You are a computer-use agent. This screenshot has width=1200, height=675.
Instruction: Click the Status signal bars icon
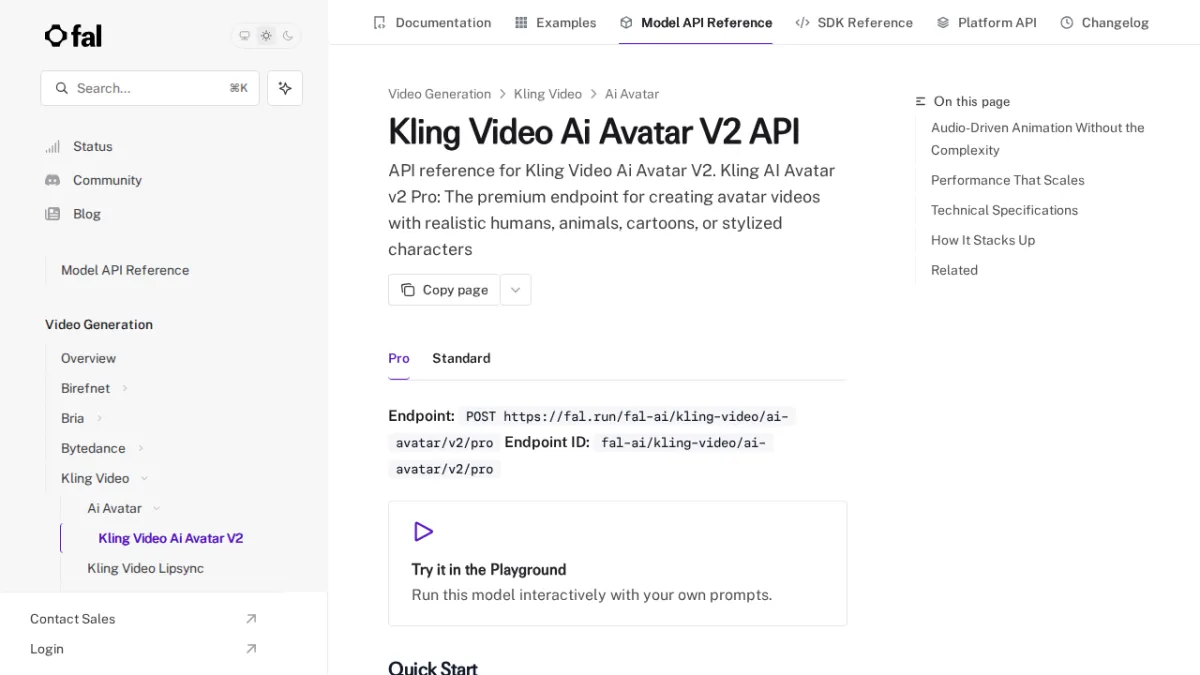(x=53, y=146)
